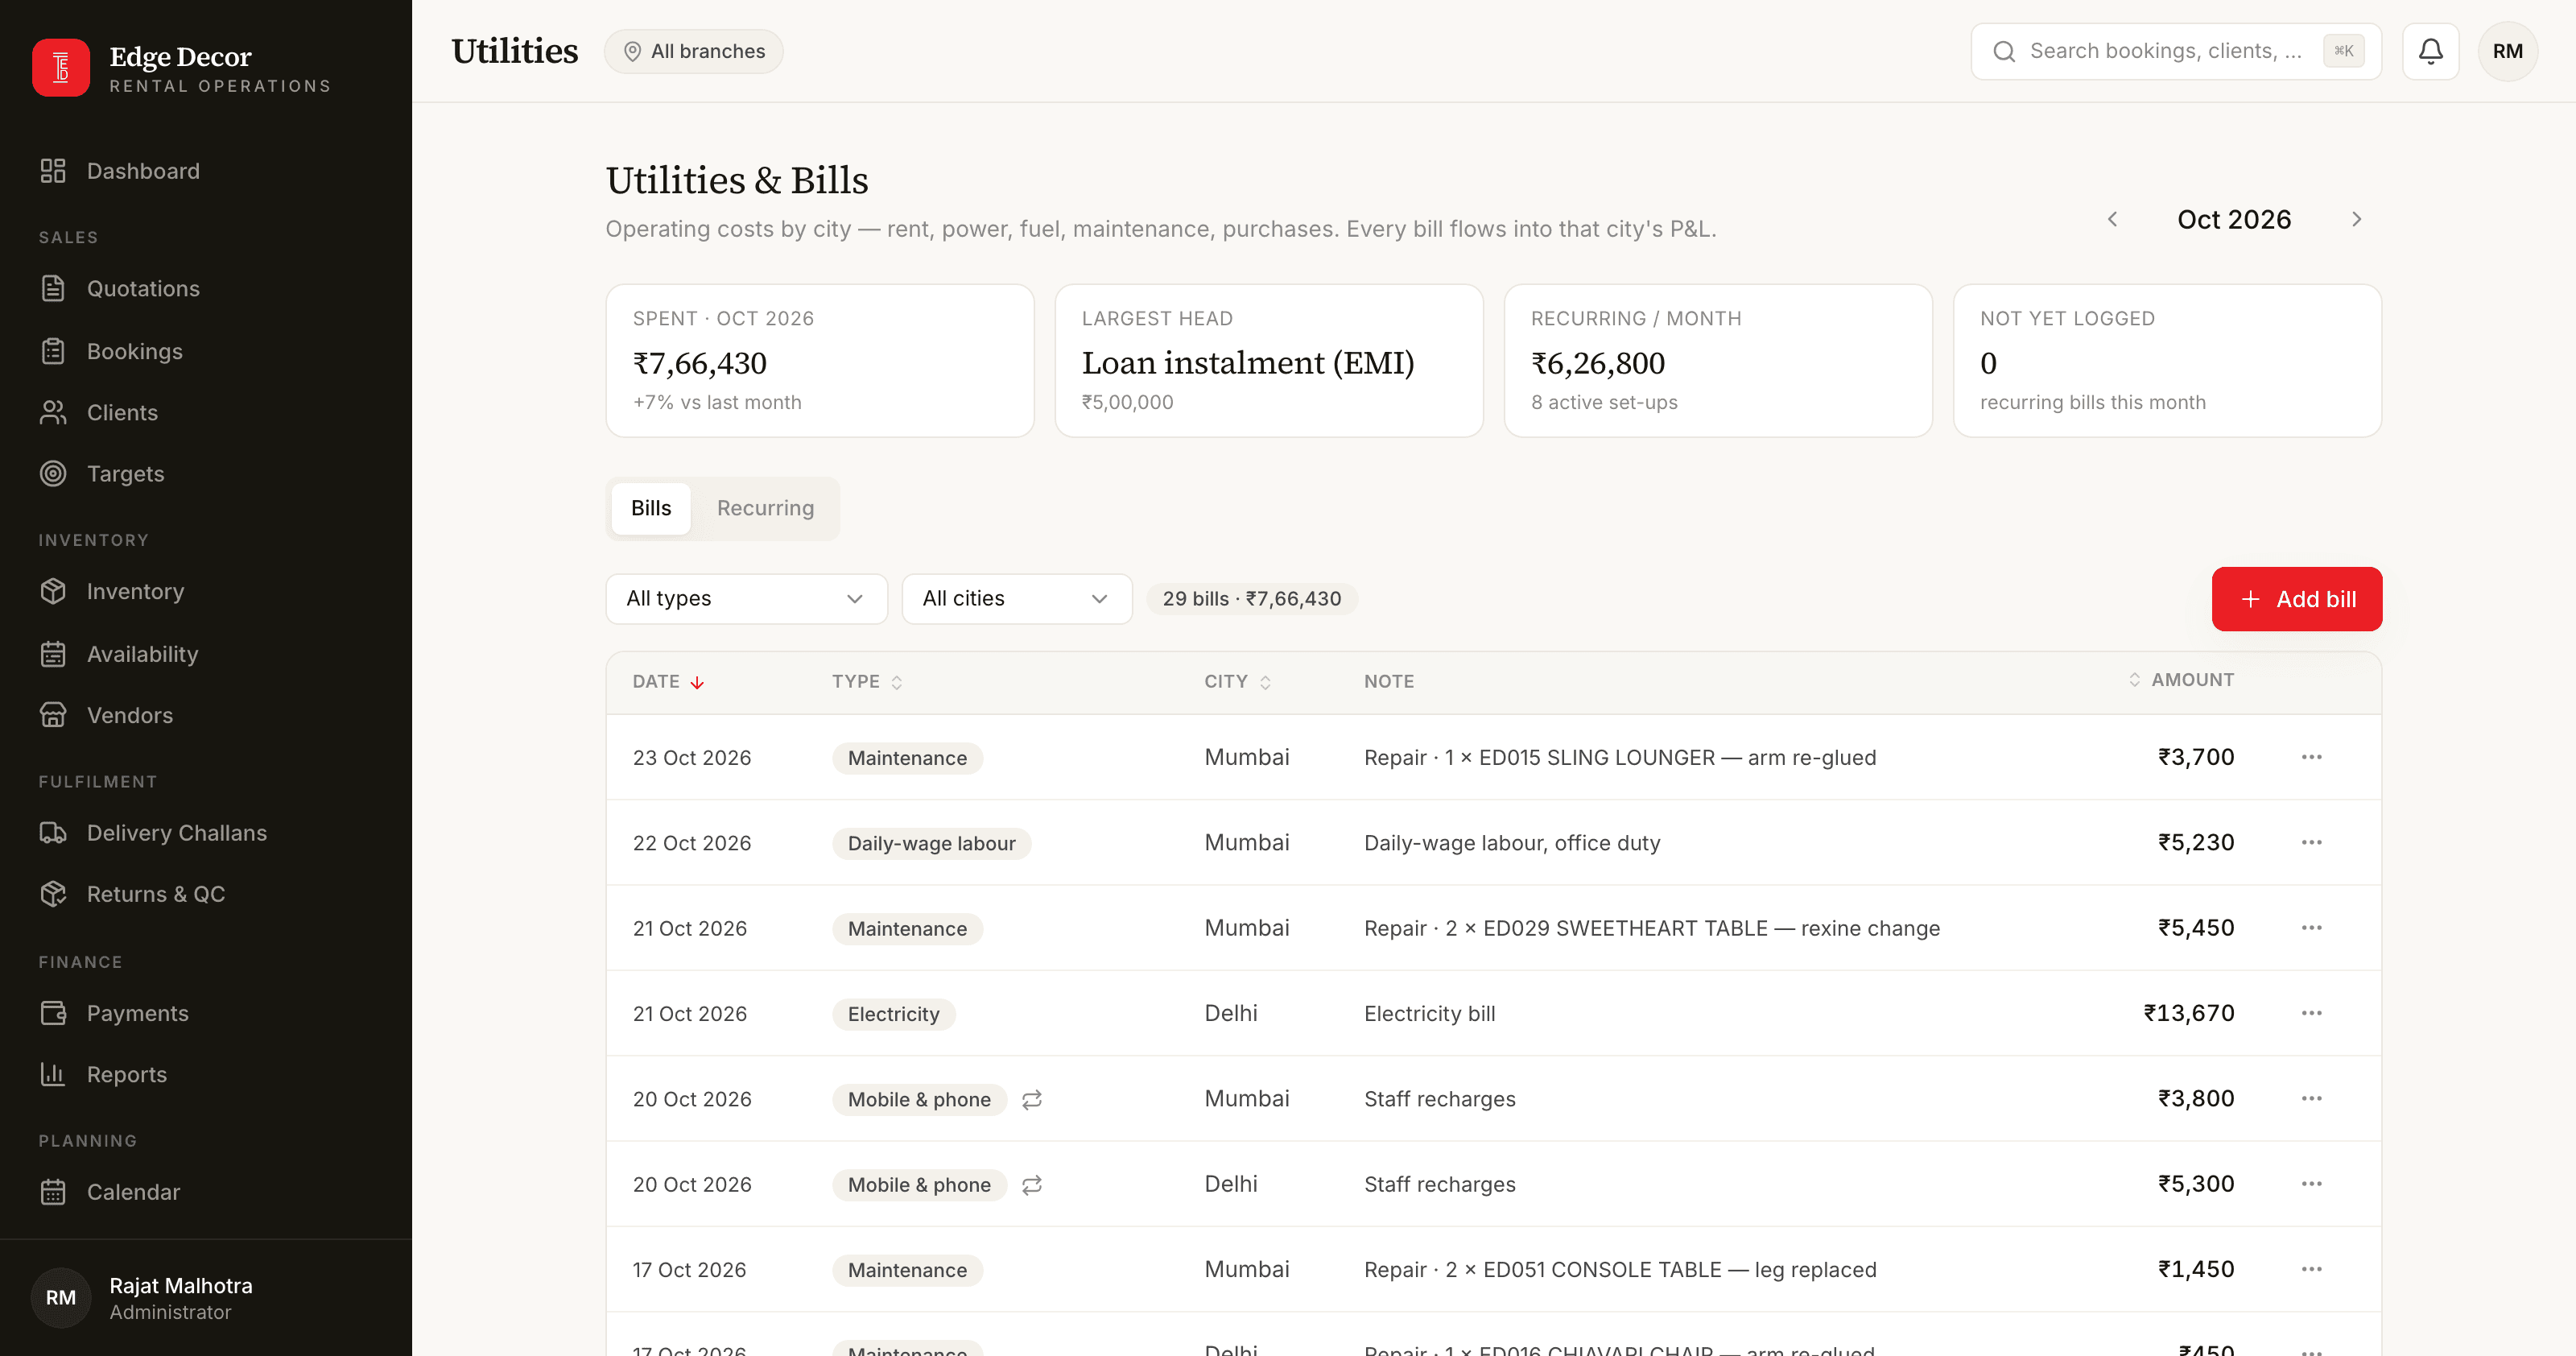
Task: Go to next month arrow
Action: point(2356,219)
